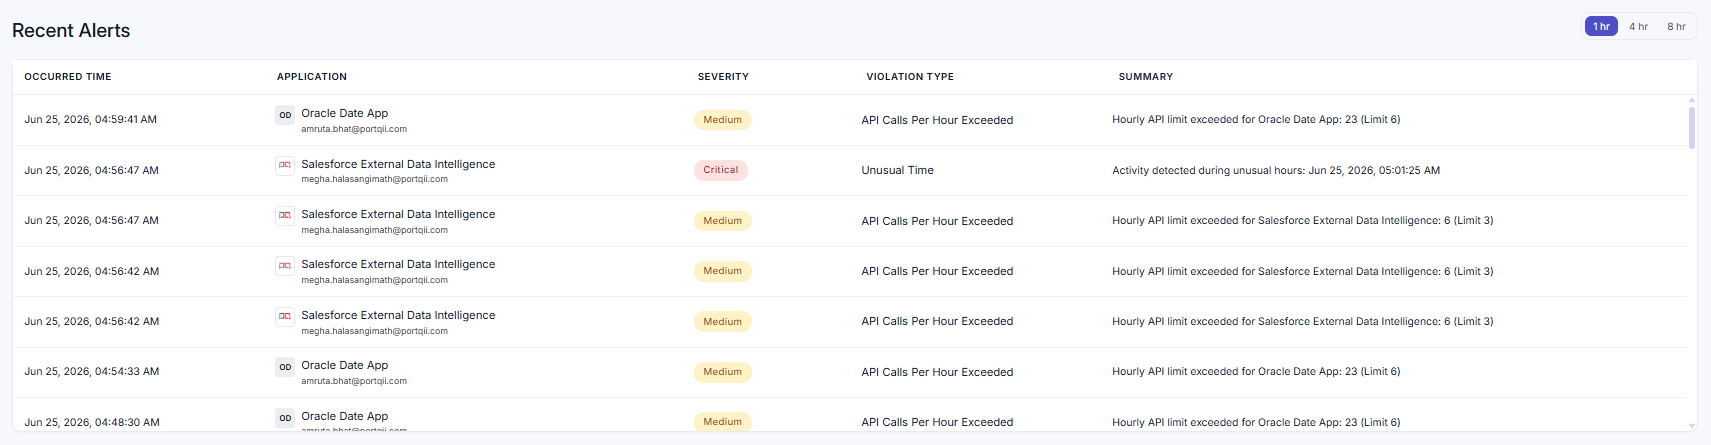Click the Recent Alerts heading
This screenshot has width=1711, height=445.
tap(71, 31)
